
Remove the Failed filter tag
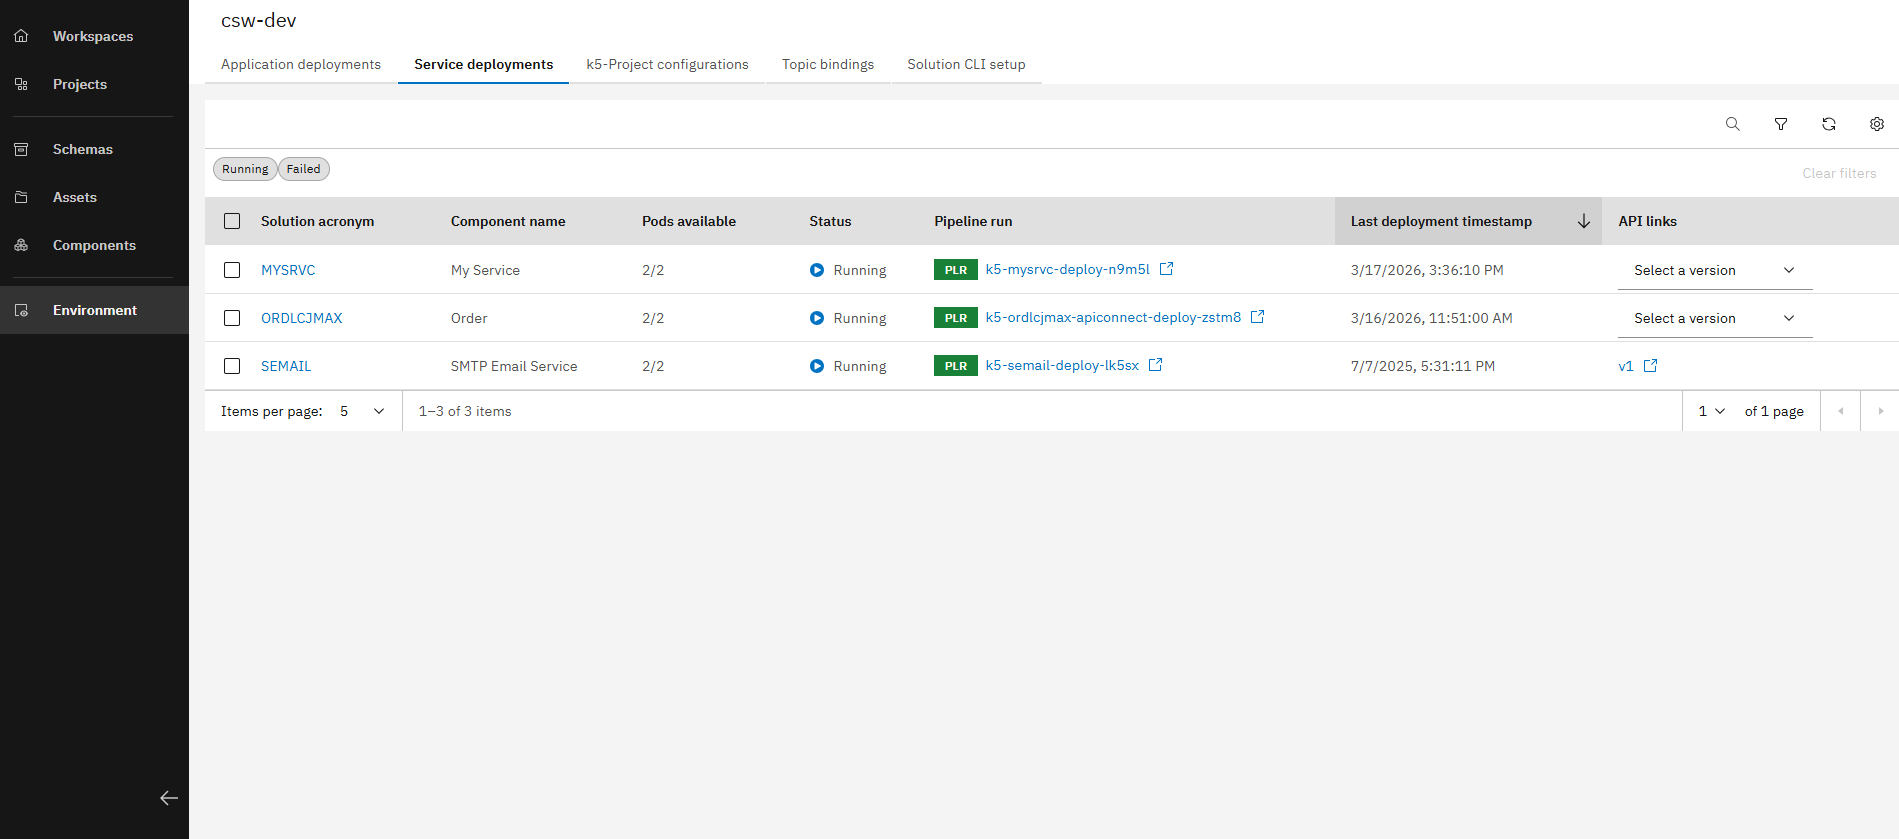[303, 169]
